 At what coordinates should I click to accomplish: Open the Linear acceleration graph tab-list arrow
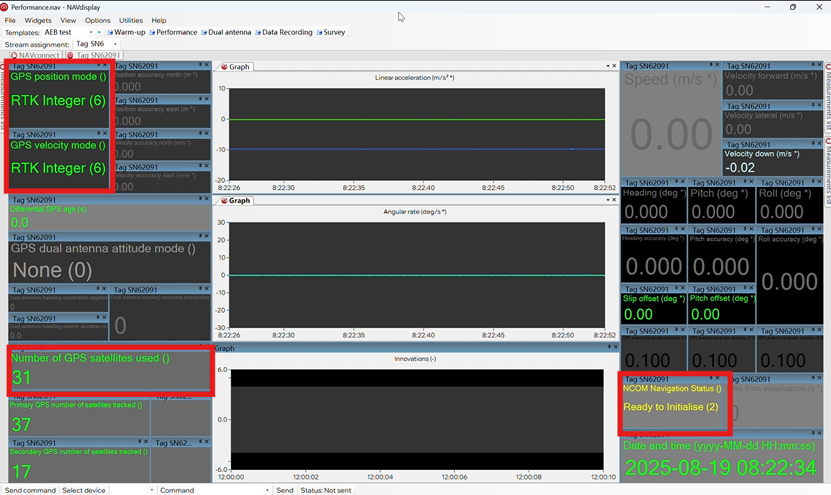(x=608, y=66)
